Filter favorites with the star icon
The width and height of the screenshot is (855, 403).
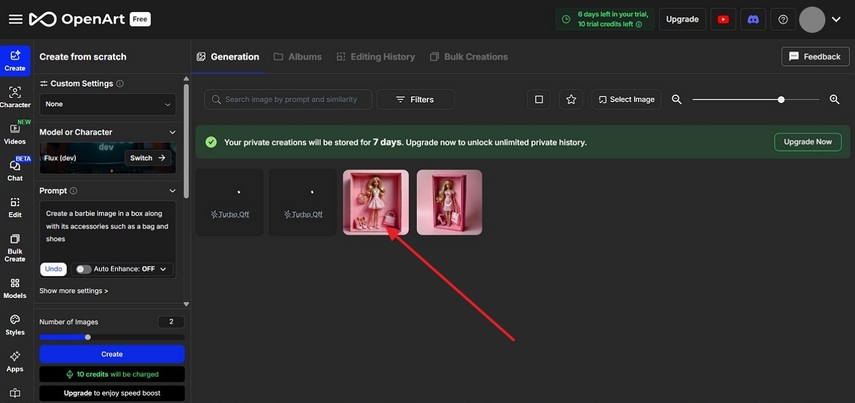click(571, 99)
